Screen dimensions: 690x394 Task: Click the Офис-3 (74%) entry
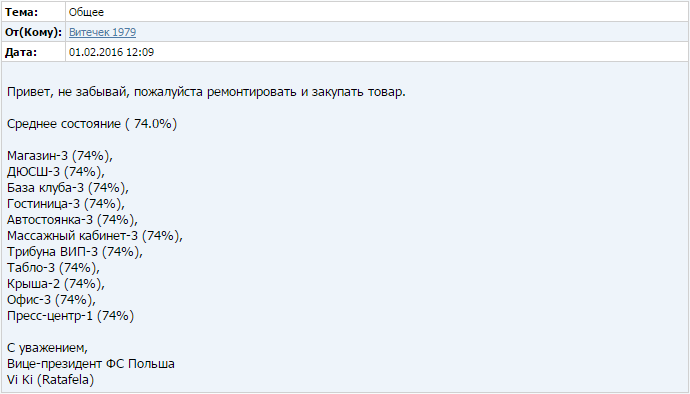click(51, 300)
